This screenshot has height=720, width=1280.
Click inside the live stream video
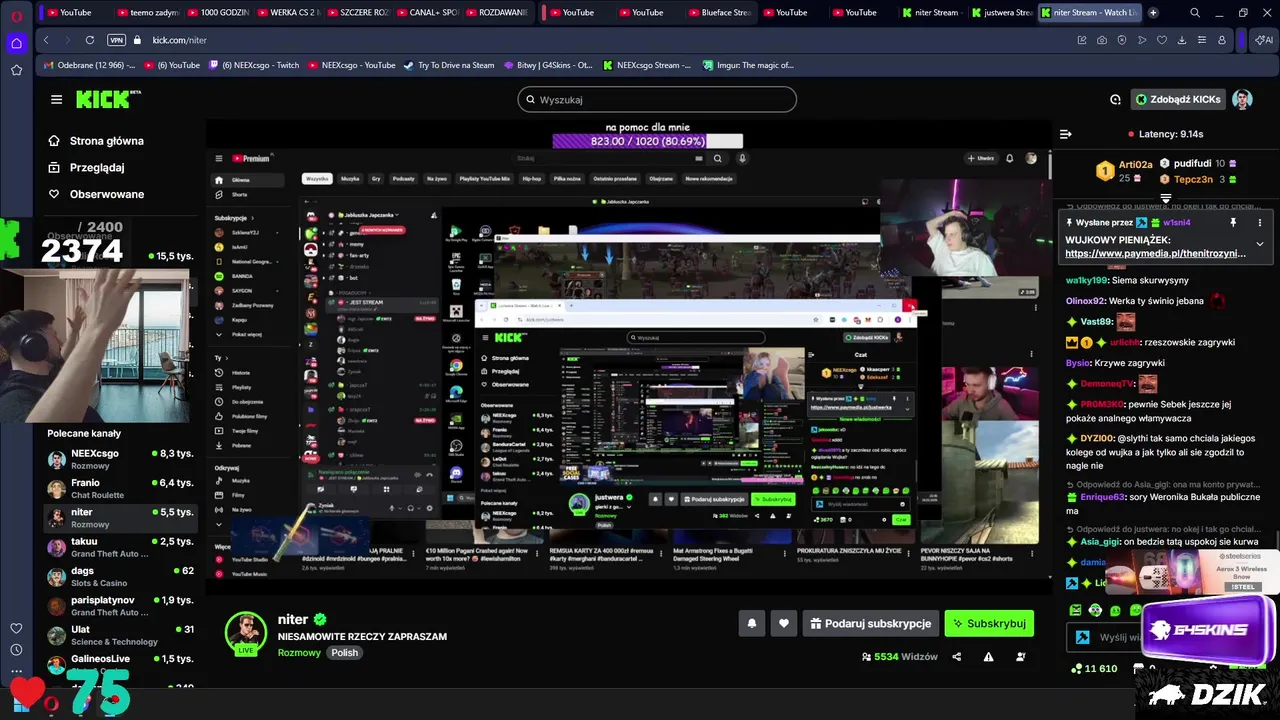(628, 358)
